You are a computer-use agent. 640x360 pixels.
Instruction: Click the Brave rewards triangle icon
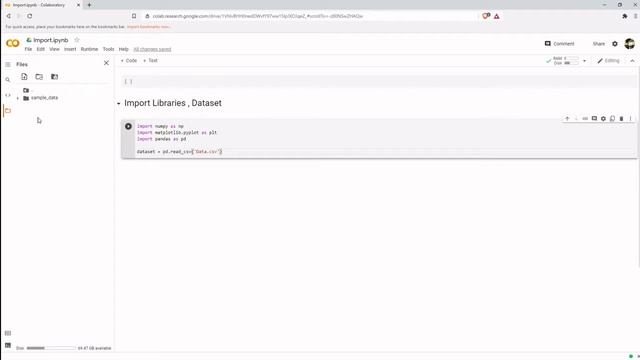(x=497, y=16)
